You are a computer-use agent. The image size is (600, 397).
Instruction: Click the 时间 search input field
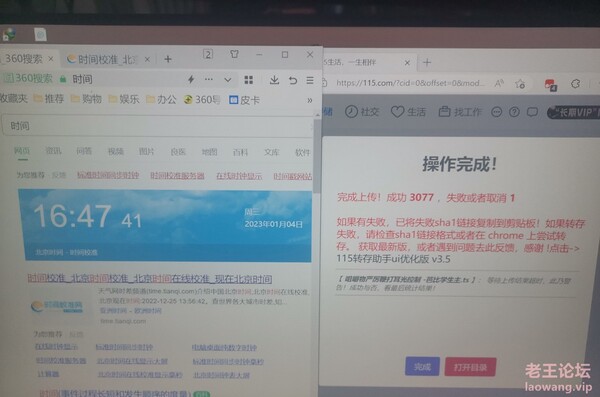pos(157,126)
